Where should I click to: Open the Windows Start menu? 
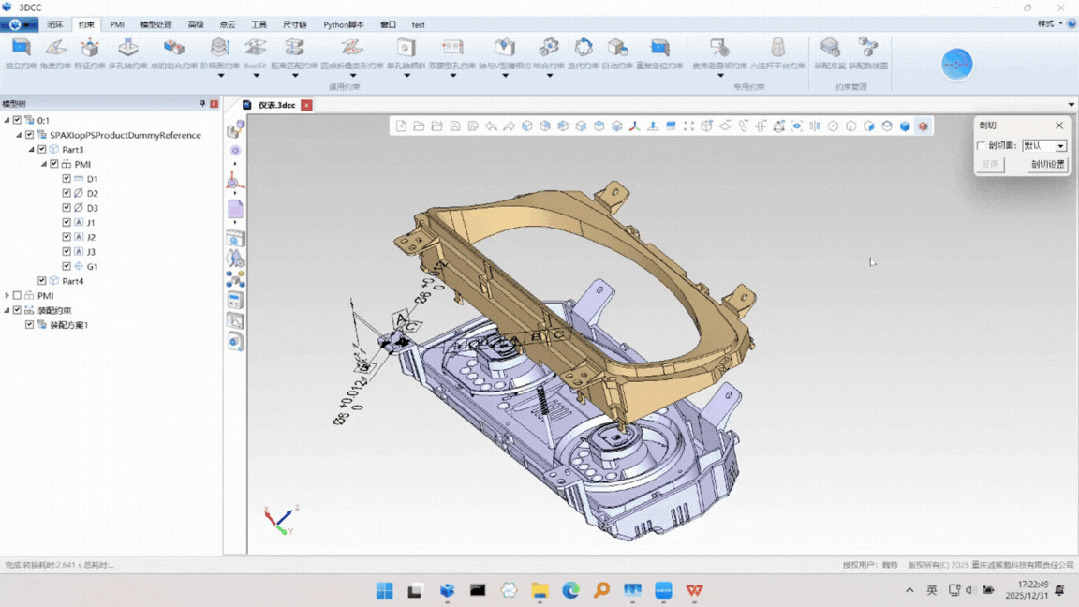pos(385,590)
